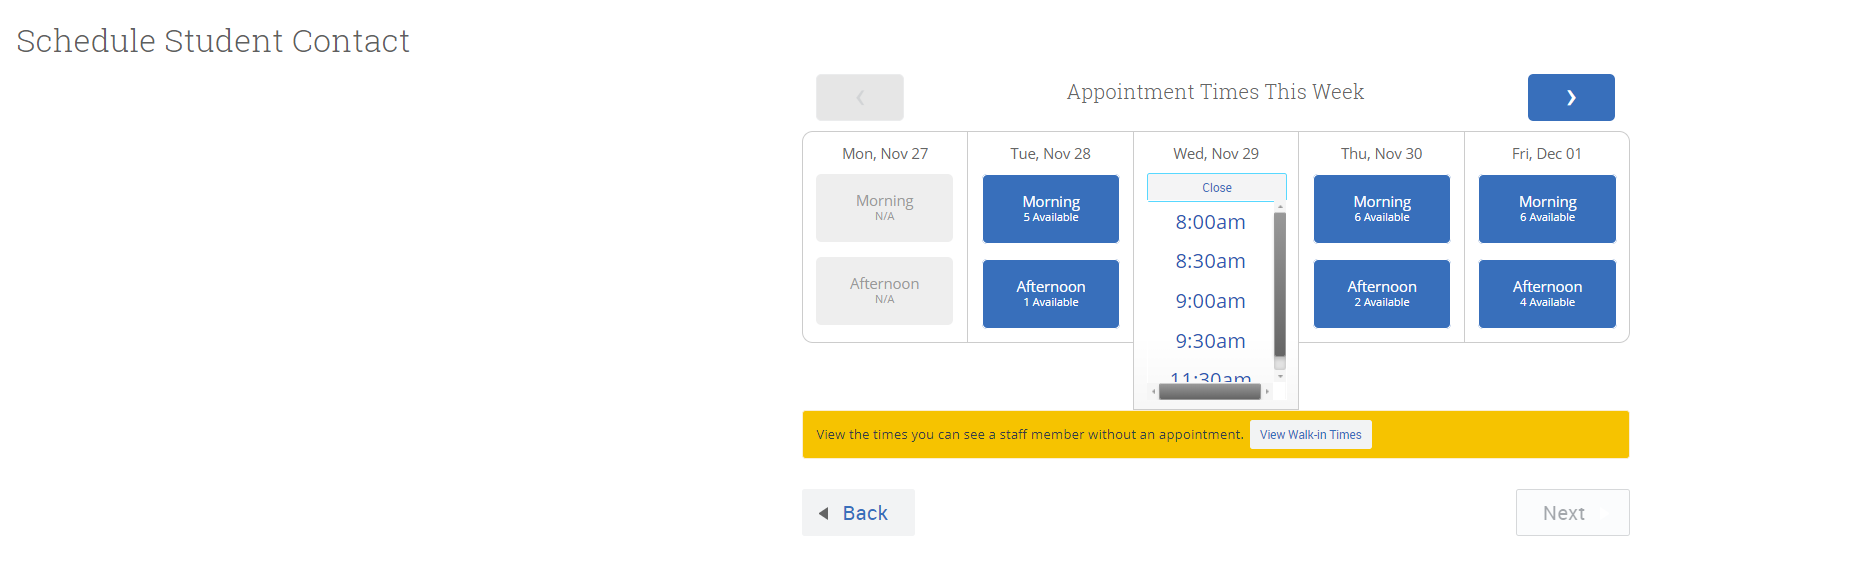The width and height of the screenshot is (1851, 564).
Task: Click the View Walk-in Times button
Action: (x=1310, y=434)
